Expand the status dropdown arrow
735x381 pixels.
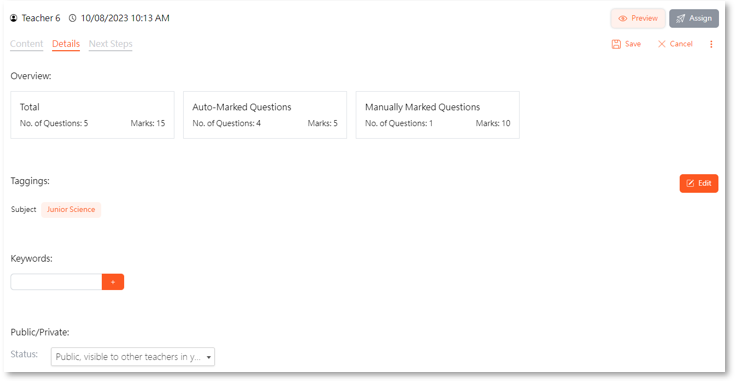(x=209, y=357)
